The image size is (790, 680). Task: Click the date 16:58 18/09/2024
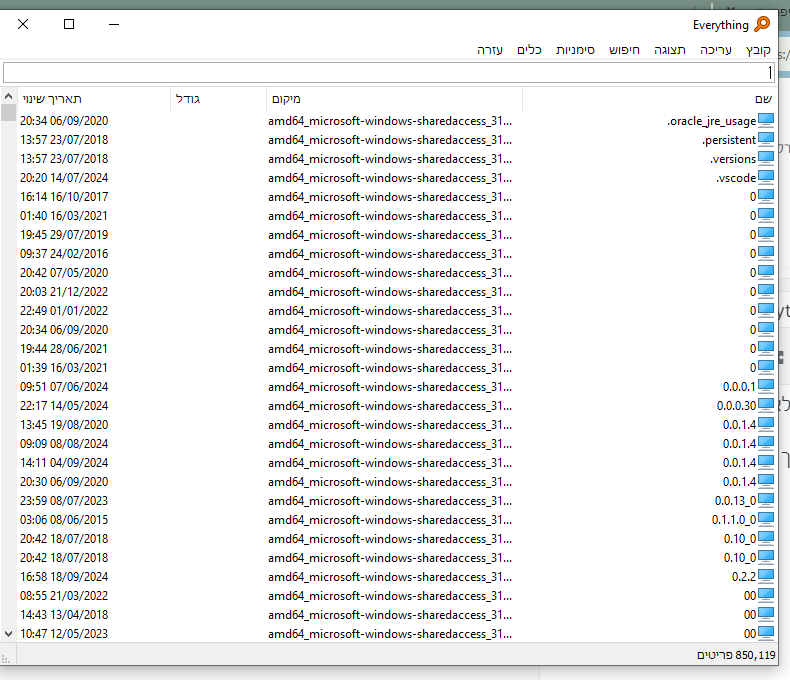click(64, 577)
